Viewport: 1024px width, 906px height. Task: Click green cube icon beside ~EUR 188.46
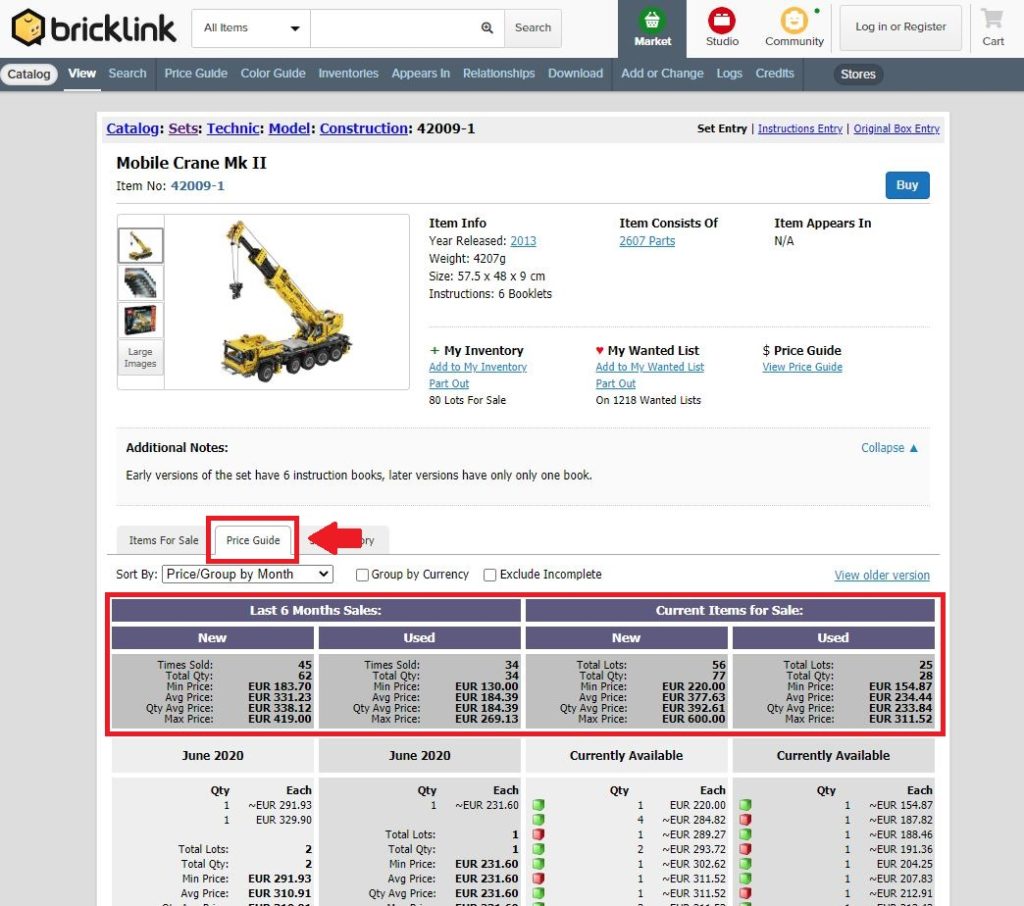(x=745, y=834)
